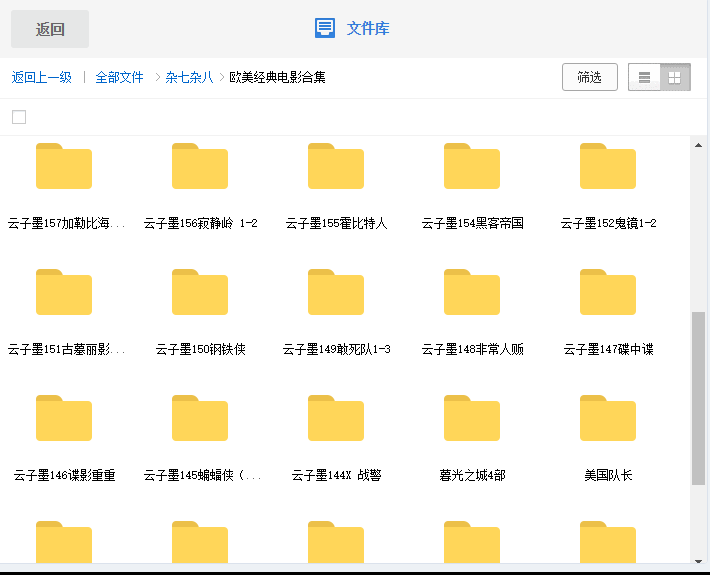Viewport: 710px width, 575px height.
Task: Tick the select-all checkbox
Action: pos(19,117)
